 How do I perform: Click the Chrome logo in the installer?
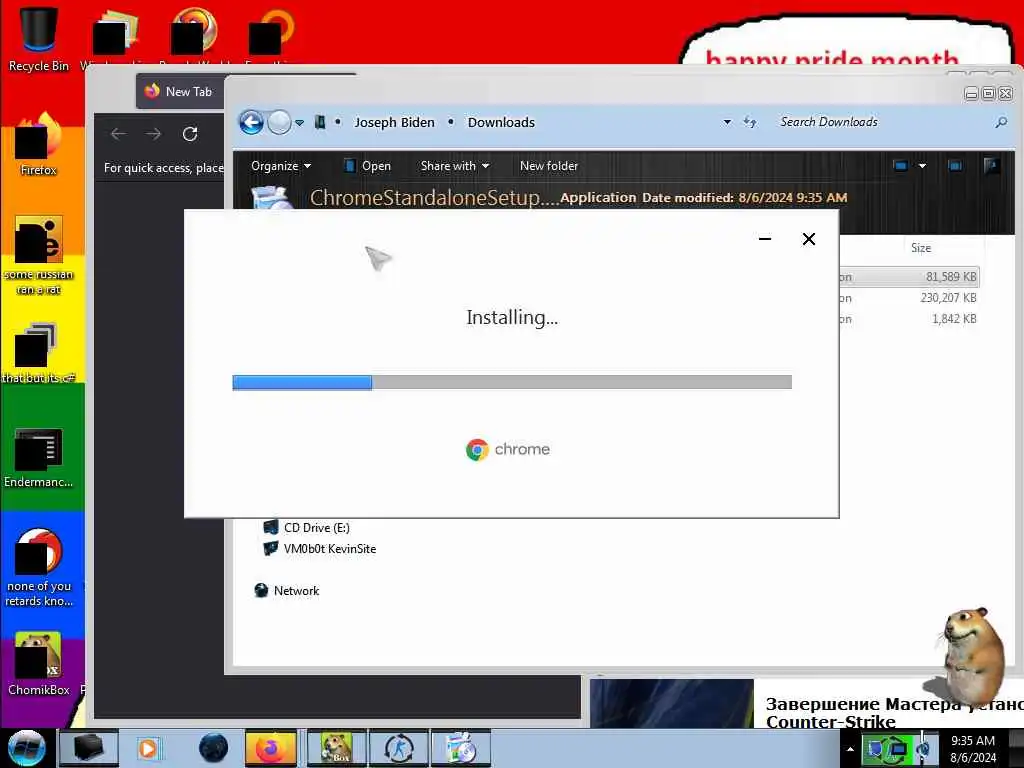click(x=477, y=449)
